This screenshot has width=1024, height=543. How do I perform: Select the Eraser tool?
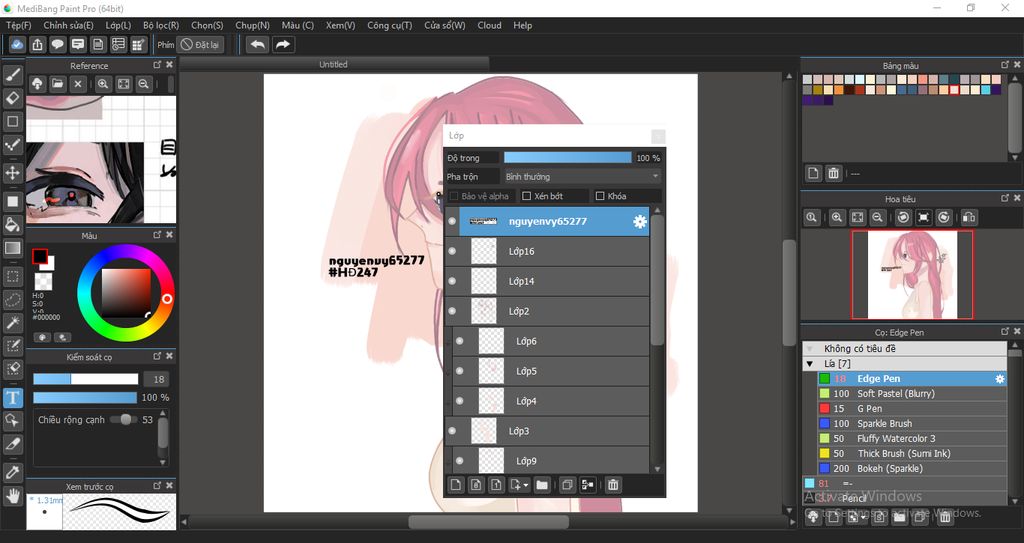(x=12, y=98)
